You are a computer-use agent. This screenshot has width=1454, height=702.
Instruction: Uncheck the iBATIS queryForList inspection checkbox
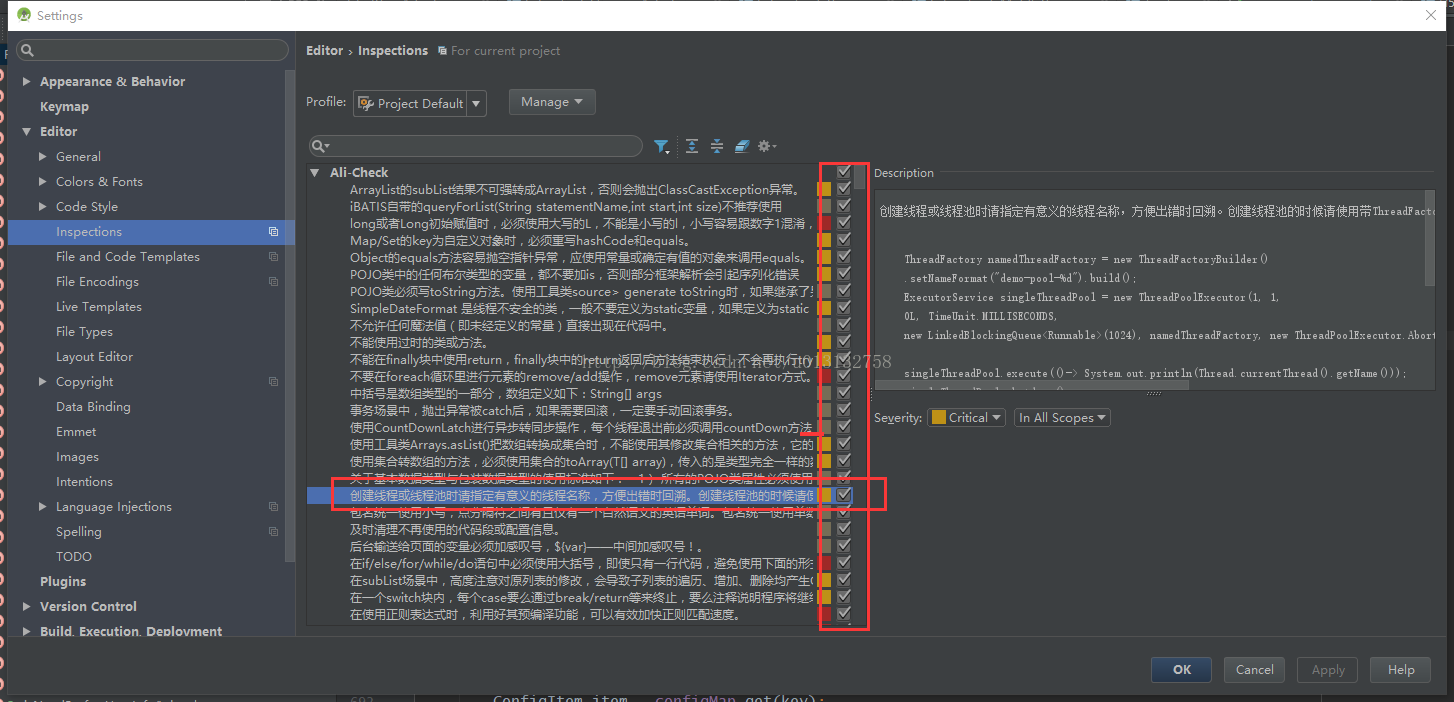pos(844,206)
